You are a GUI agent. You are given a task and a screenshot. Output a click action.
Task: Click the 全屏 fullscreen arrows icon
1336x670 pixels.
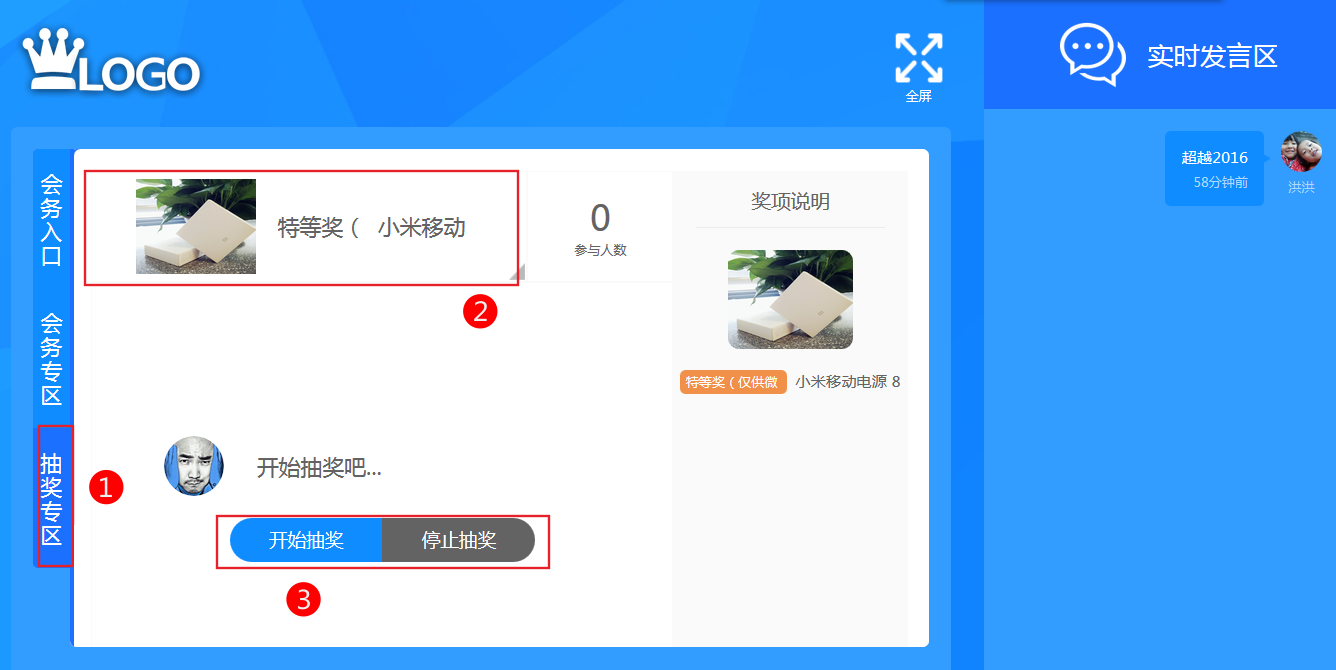(x=918, y=58)
